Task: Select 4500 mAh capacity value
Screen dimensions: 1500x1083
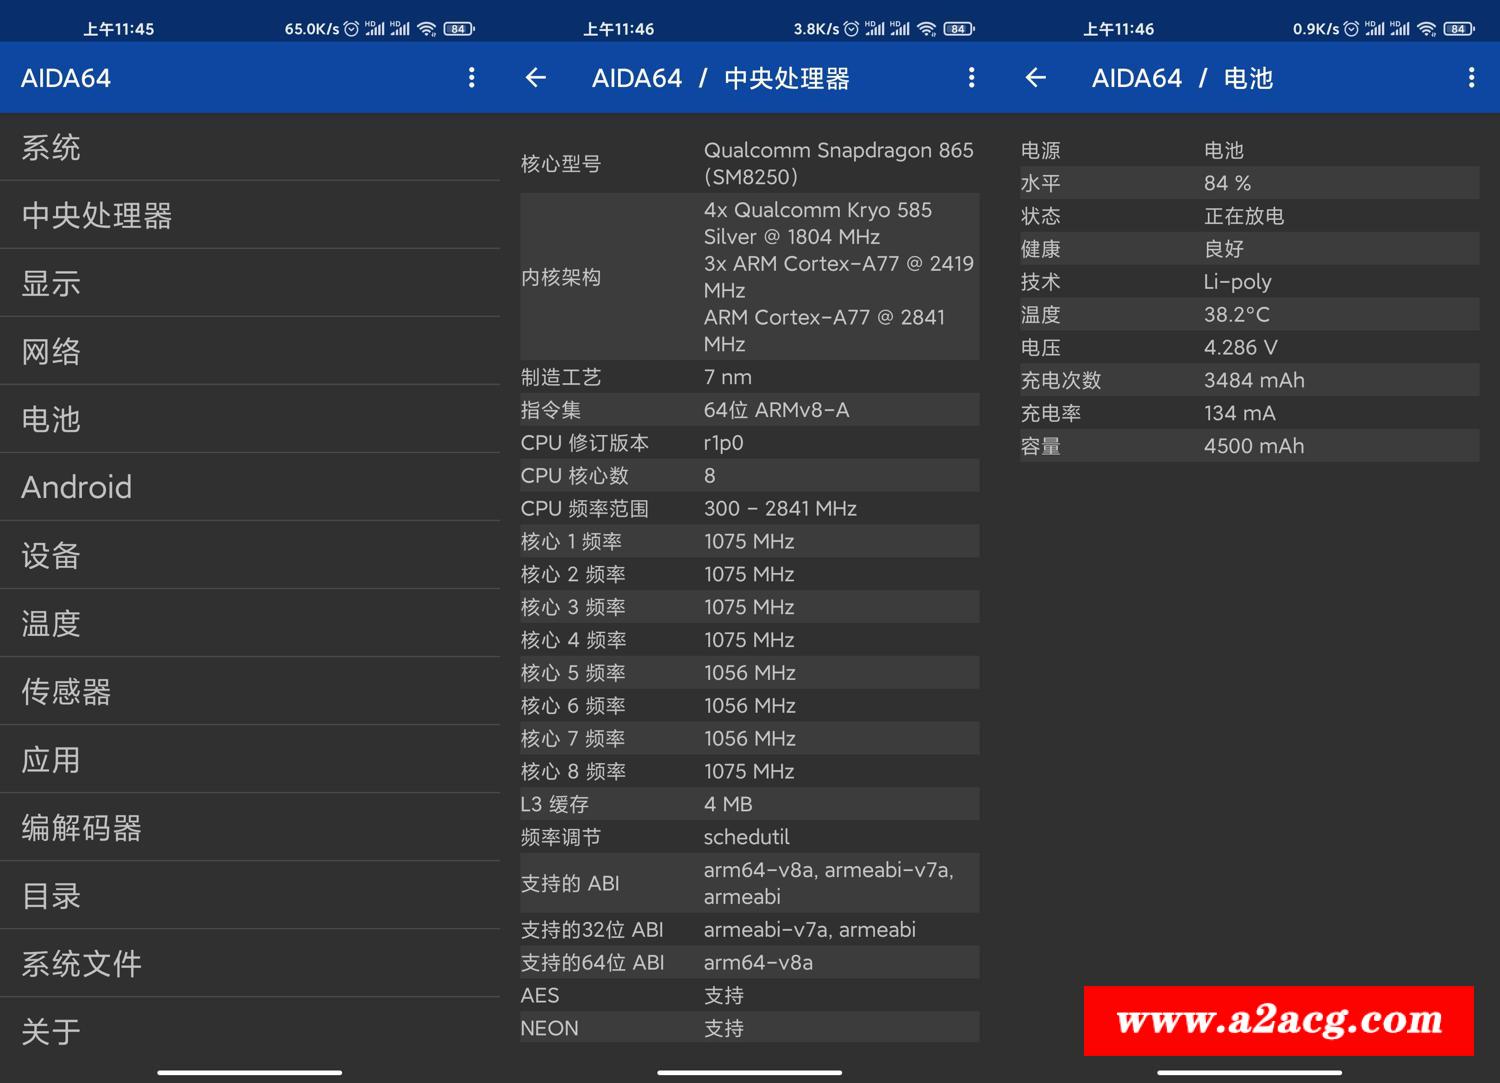Action: [x=1254, y=446]
